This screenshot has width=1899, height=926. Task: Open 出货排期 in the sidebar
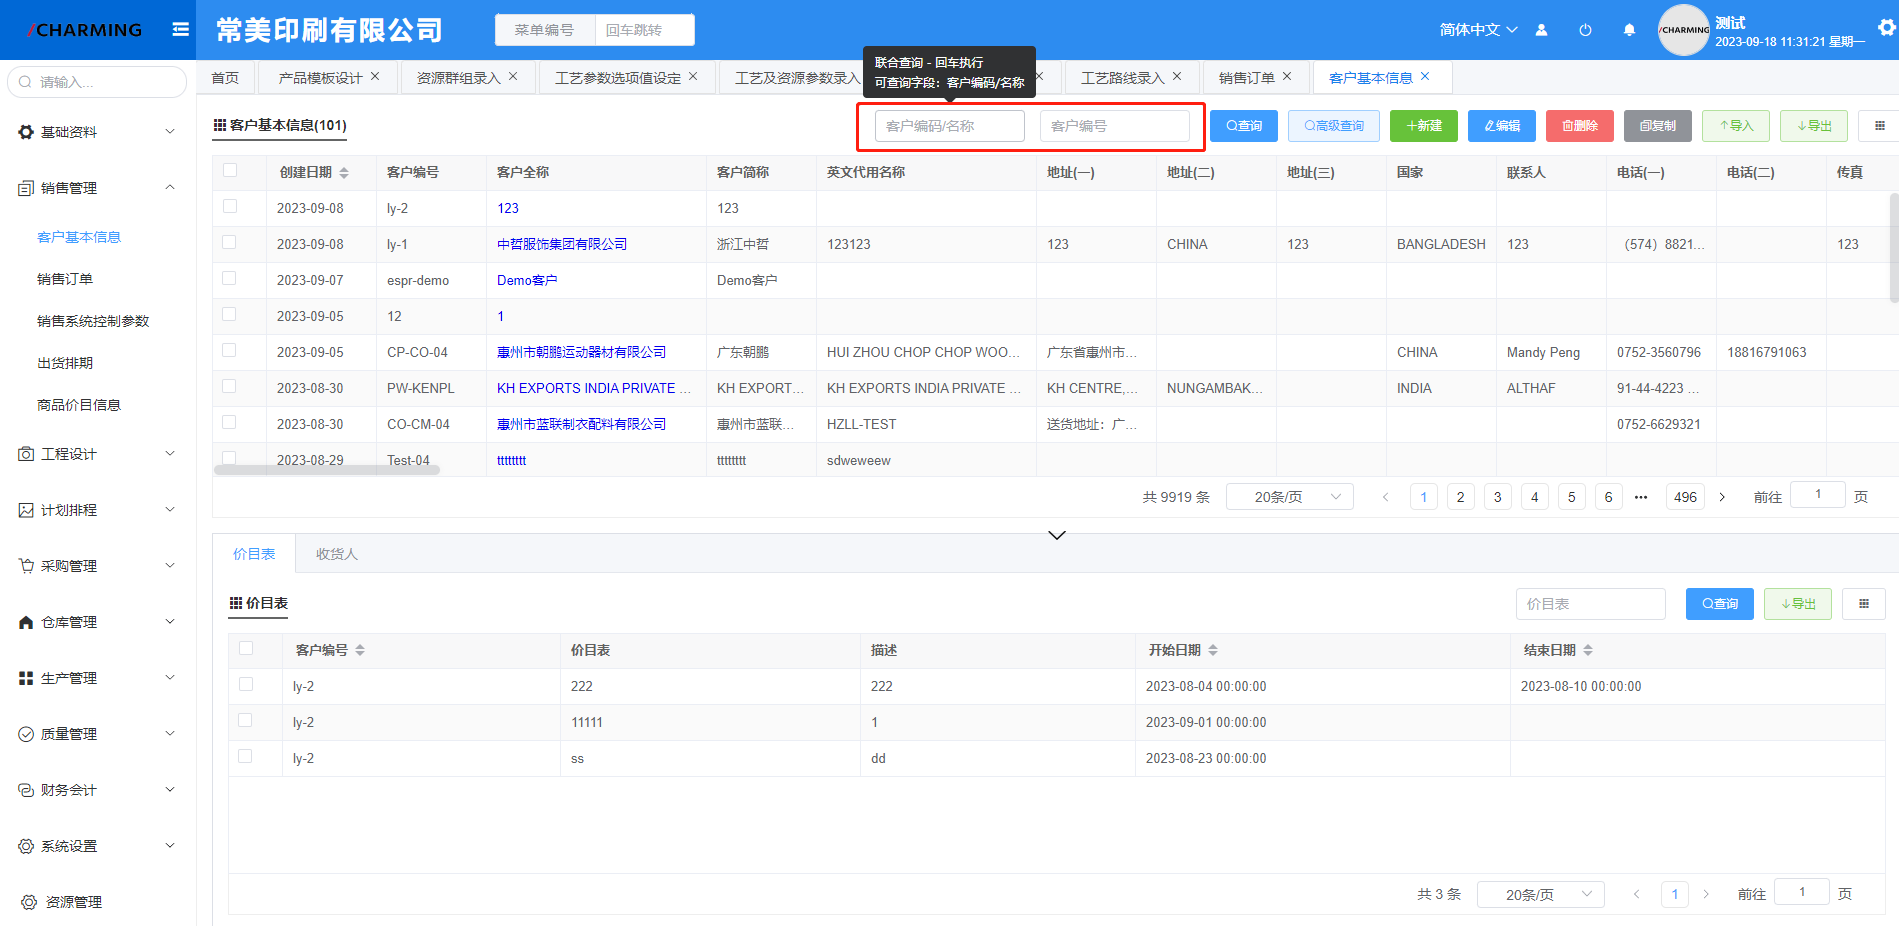65,363
